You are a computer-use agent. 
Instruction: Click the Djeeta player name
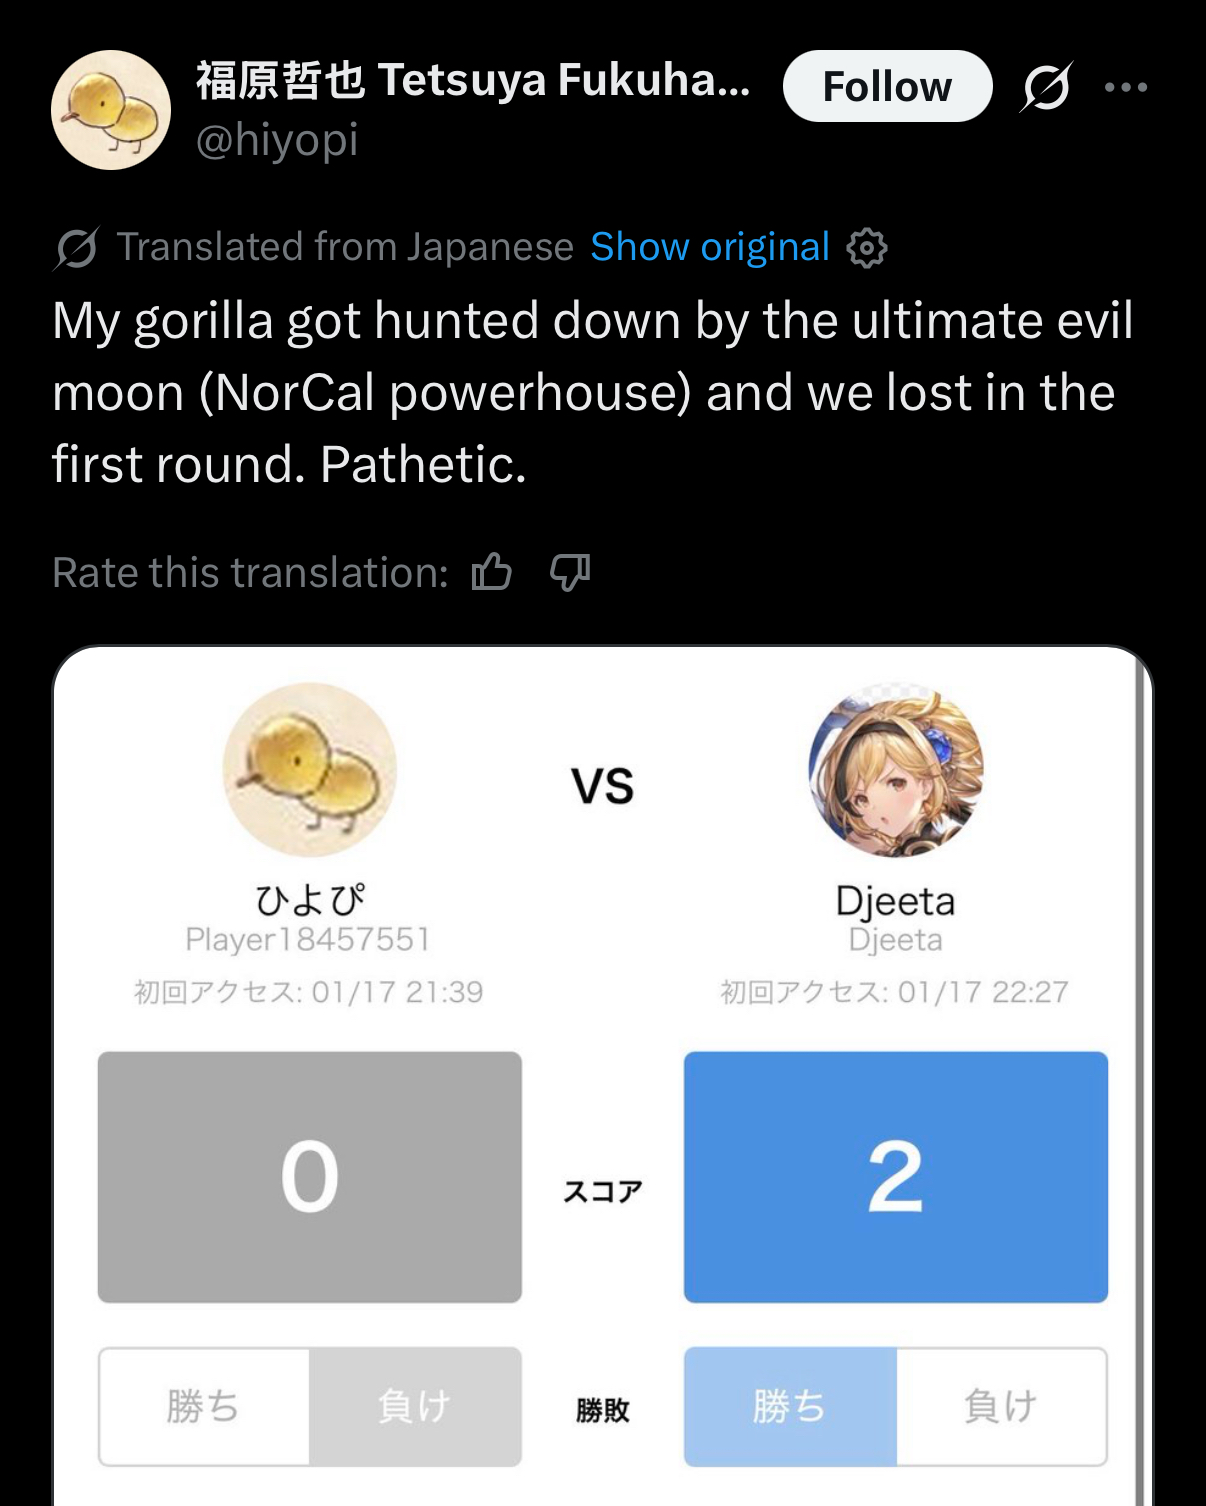(895, 901)
